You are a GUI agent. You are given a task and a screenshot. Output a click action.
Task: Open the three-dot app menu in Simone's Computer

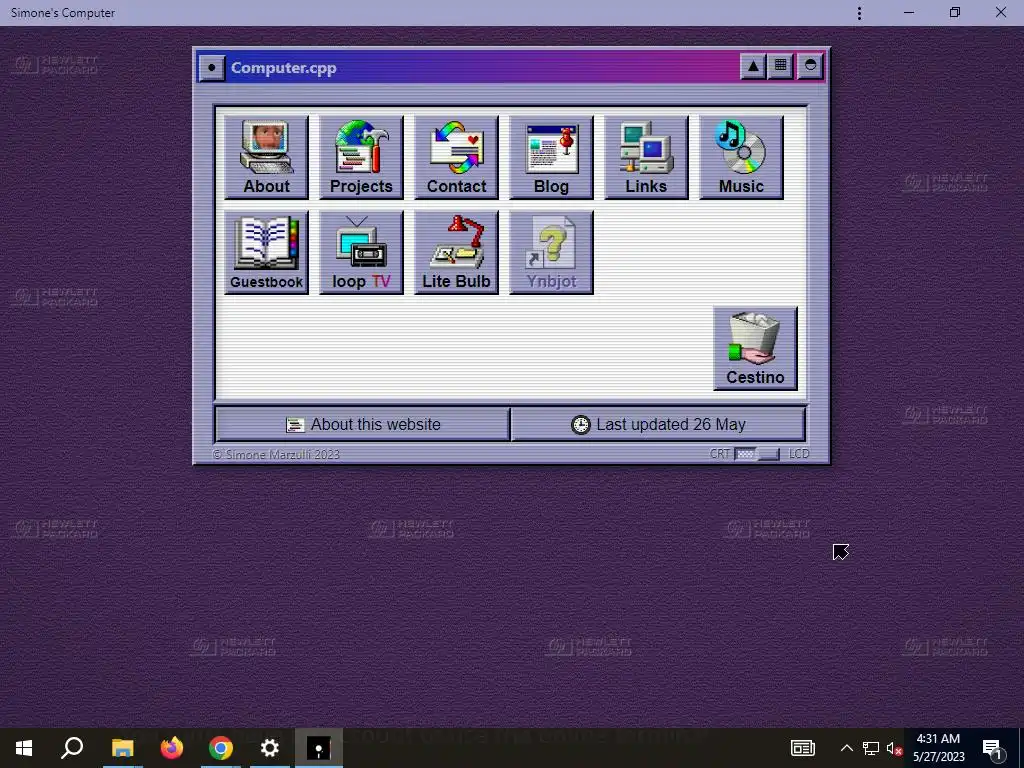(859, 13)
